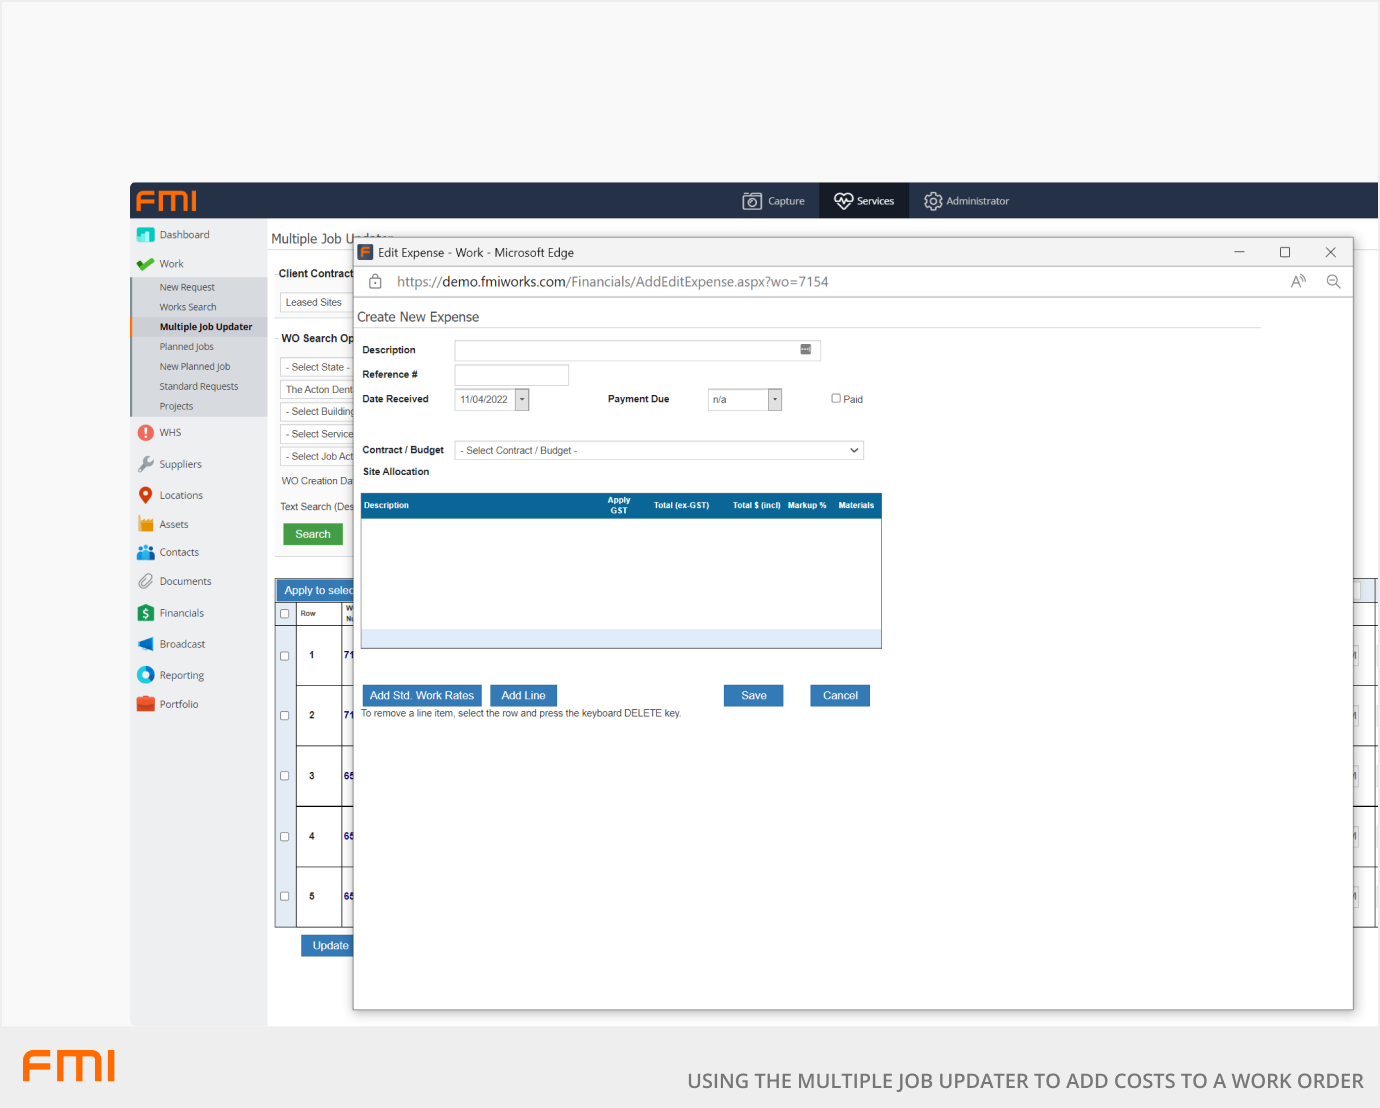Screen dimensions: 1380x1108
Task: Open the Payment Due dropdown arrow
Action: 774,400
